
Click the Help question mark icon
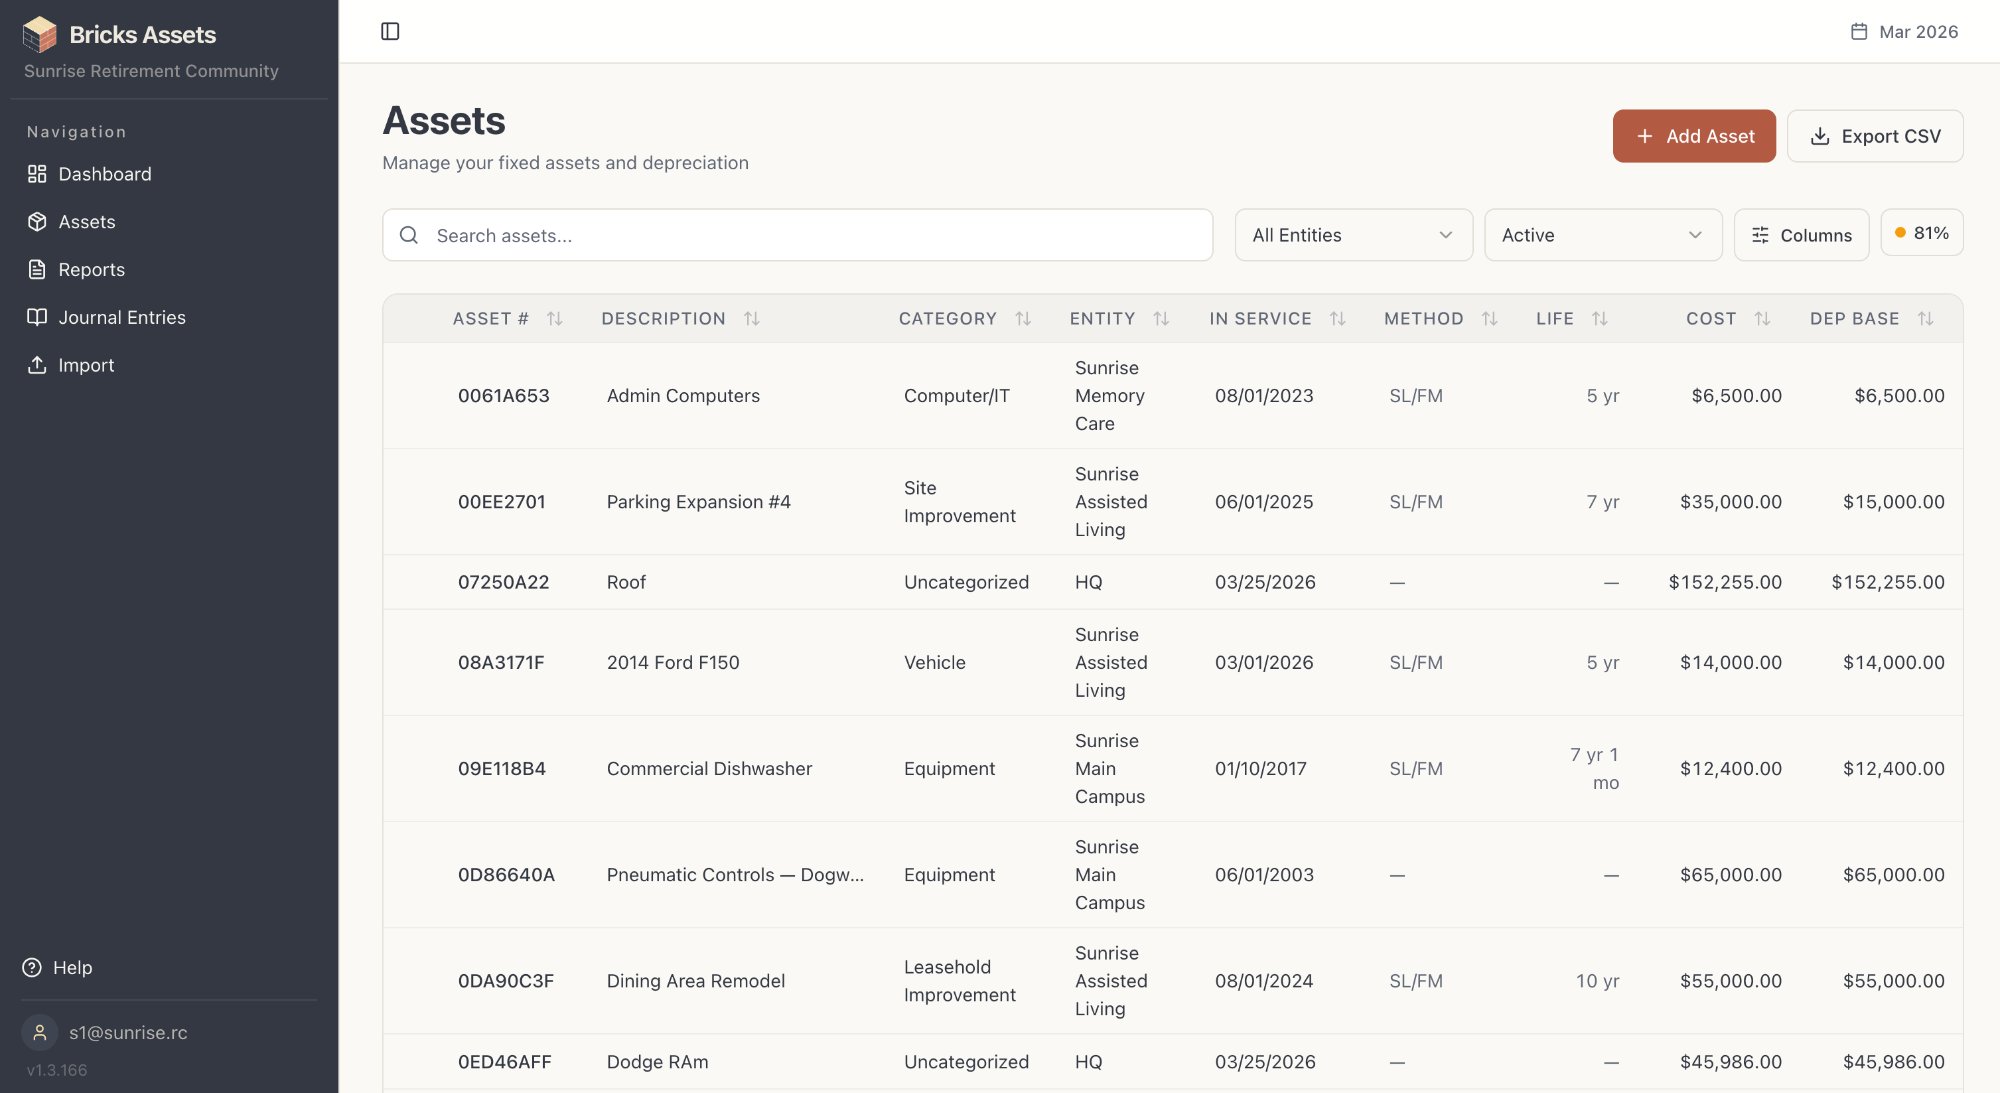(31, 967)
